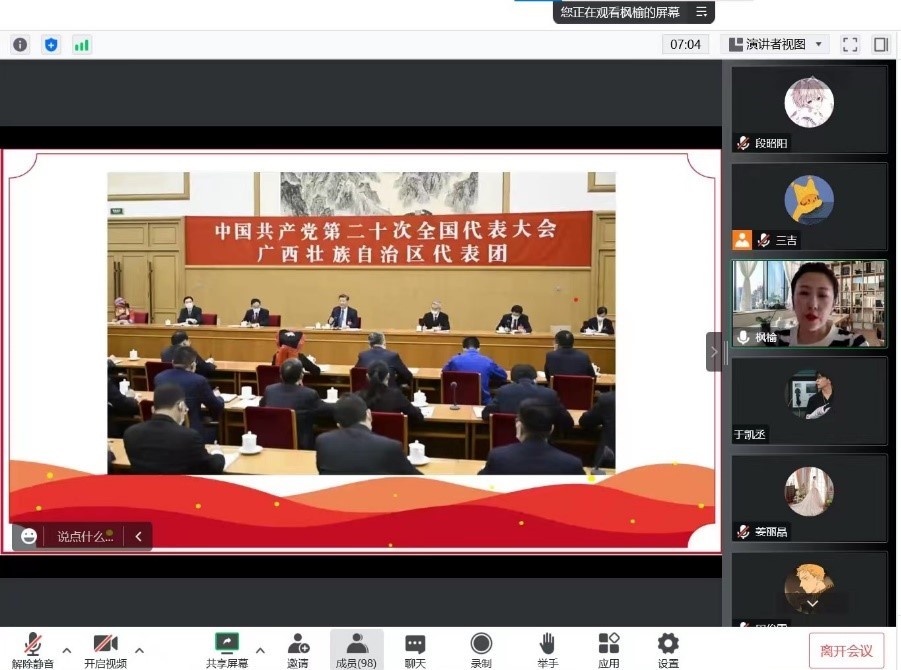Click 姜丽晶's muted microphone icon
This screenshot has width=901, height=670.
[744, 532]
